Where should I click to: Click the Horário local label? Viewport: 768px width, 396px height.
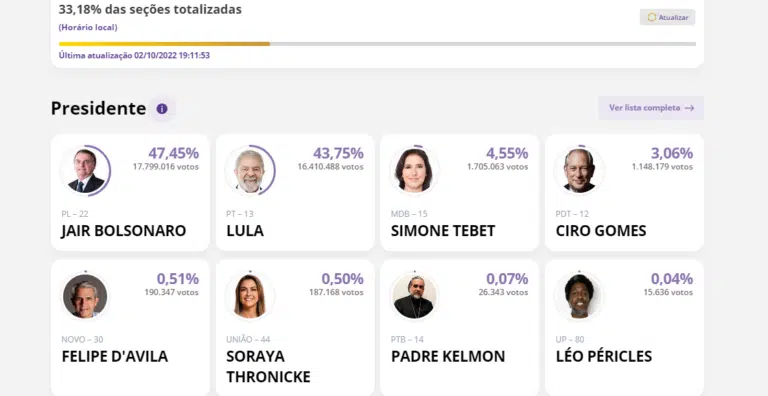click(88, 27)
